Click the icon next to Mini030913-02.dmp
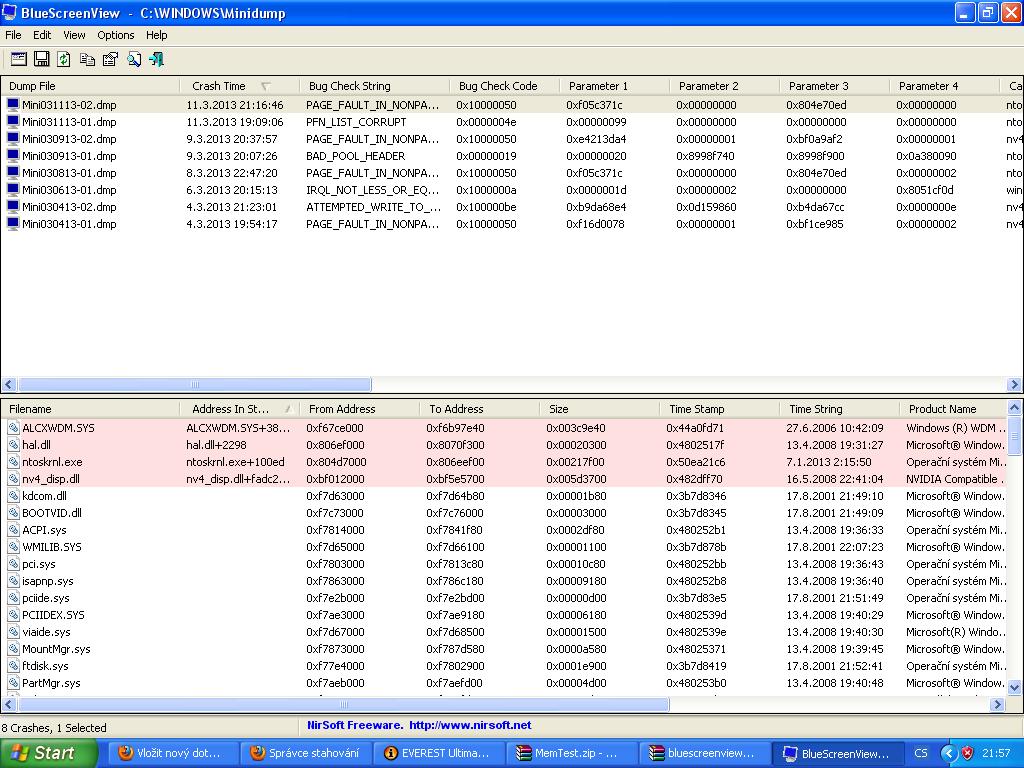1024x768 pixels. (13, 138)
